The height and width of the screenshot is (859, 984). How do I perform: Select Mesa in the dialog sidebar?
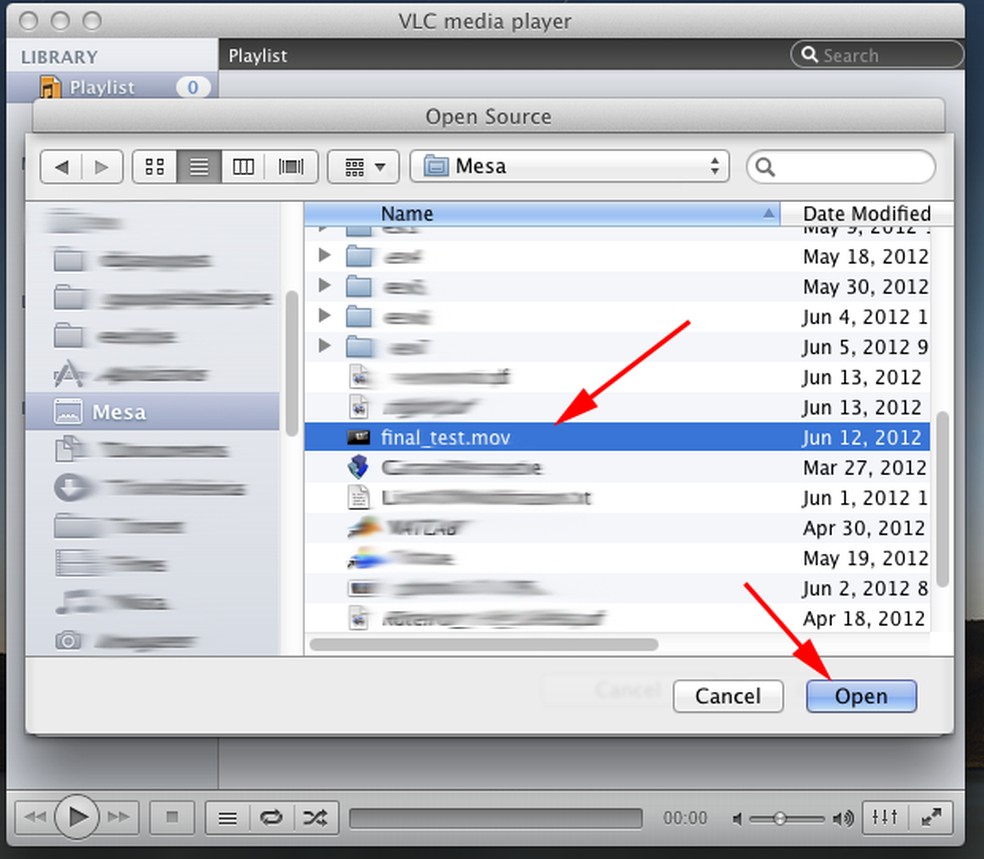pos(152,412)
